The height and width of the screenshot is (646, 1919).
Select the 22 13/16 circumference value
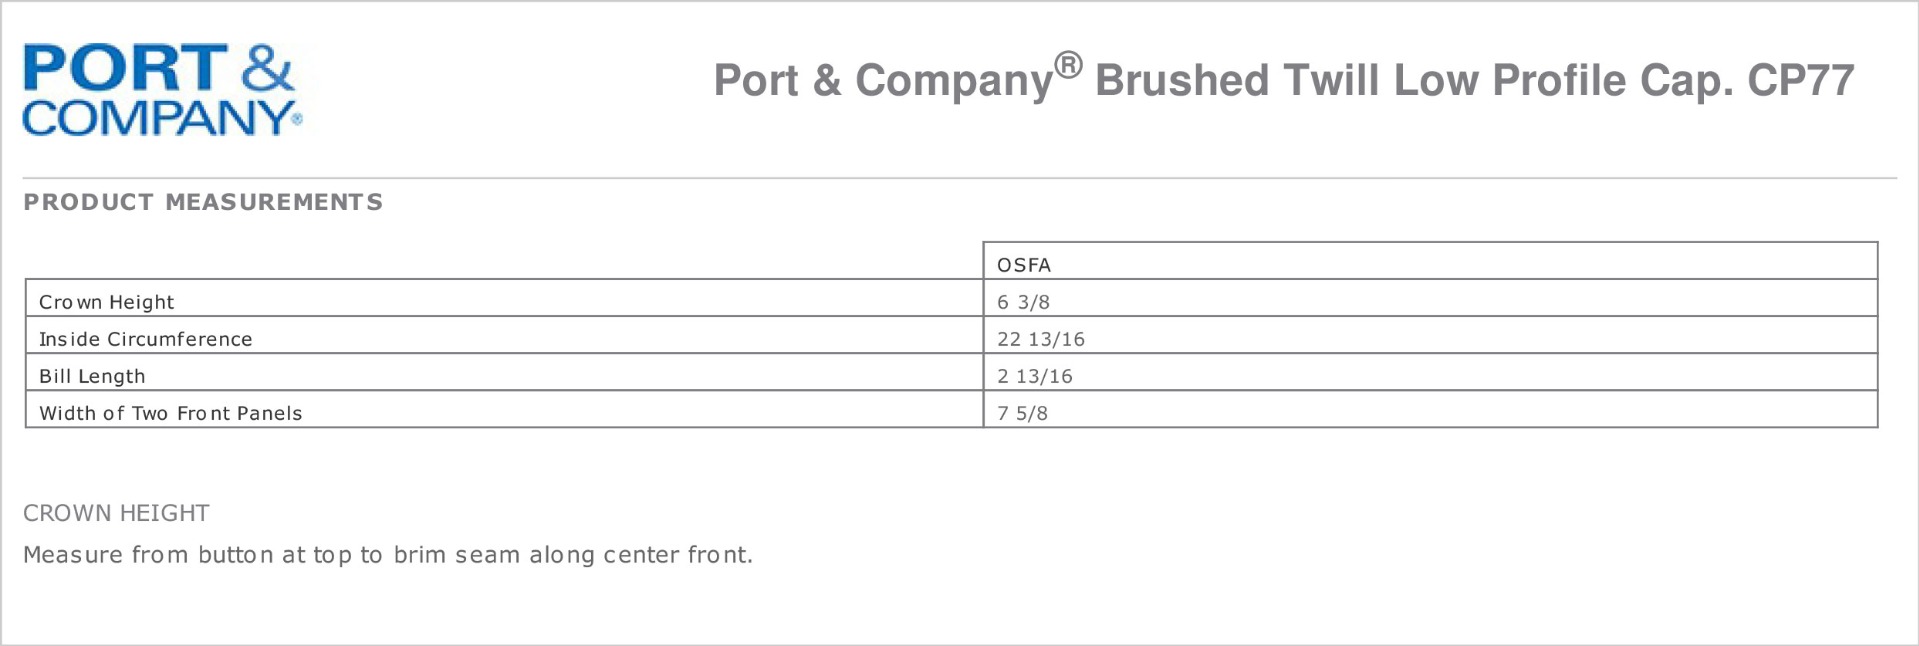click(1040, 339)
